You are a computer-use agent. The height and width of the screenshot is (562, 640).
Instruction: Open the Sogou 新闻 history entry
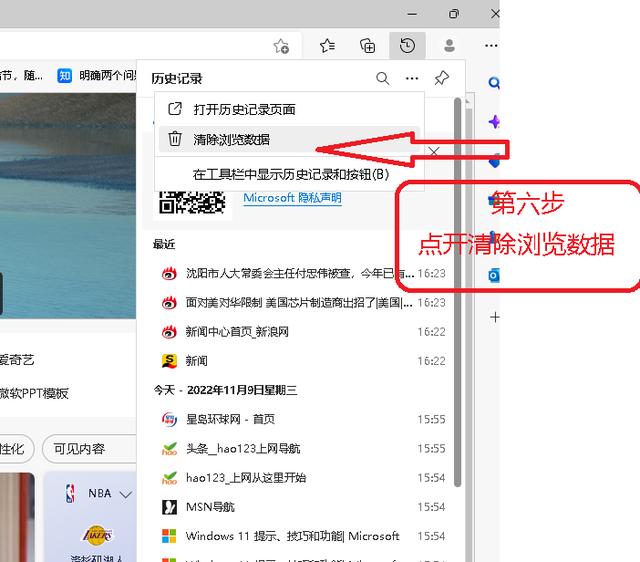302,361
